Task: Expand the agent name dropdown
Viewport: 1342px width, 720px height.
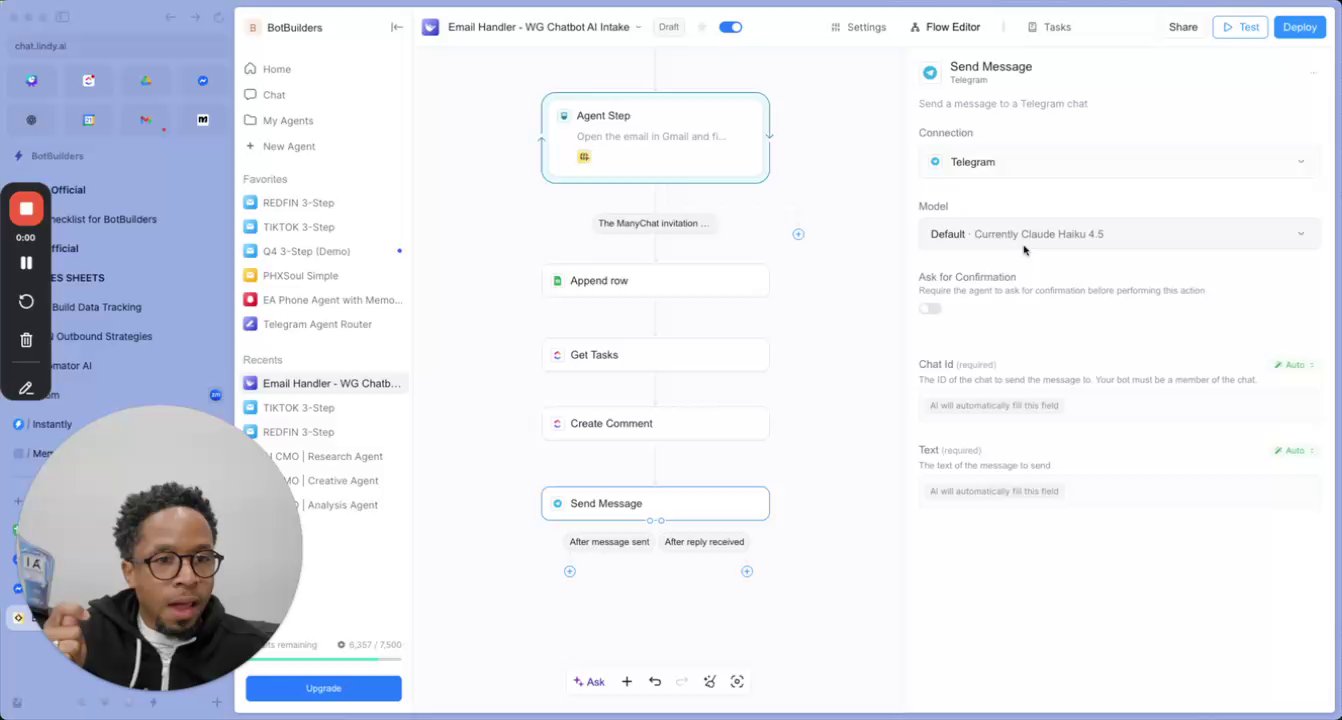Action: [x=638, y=27]
